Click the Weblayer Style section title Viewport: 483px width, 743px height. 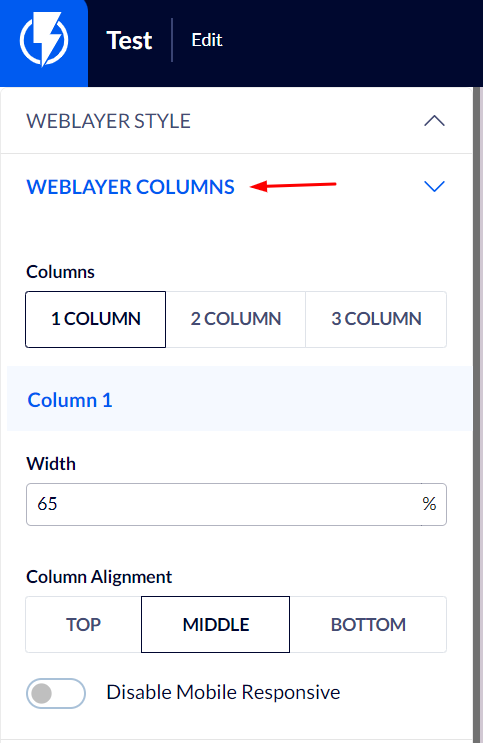109,121
